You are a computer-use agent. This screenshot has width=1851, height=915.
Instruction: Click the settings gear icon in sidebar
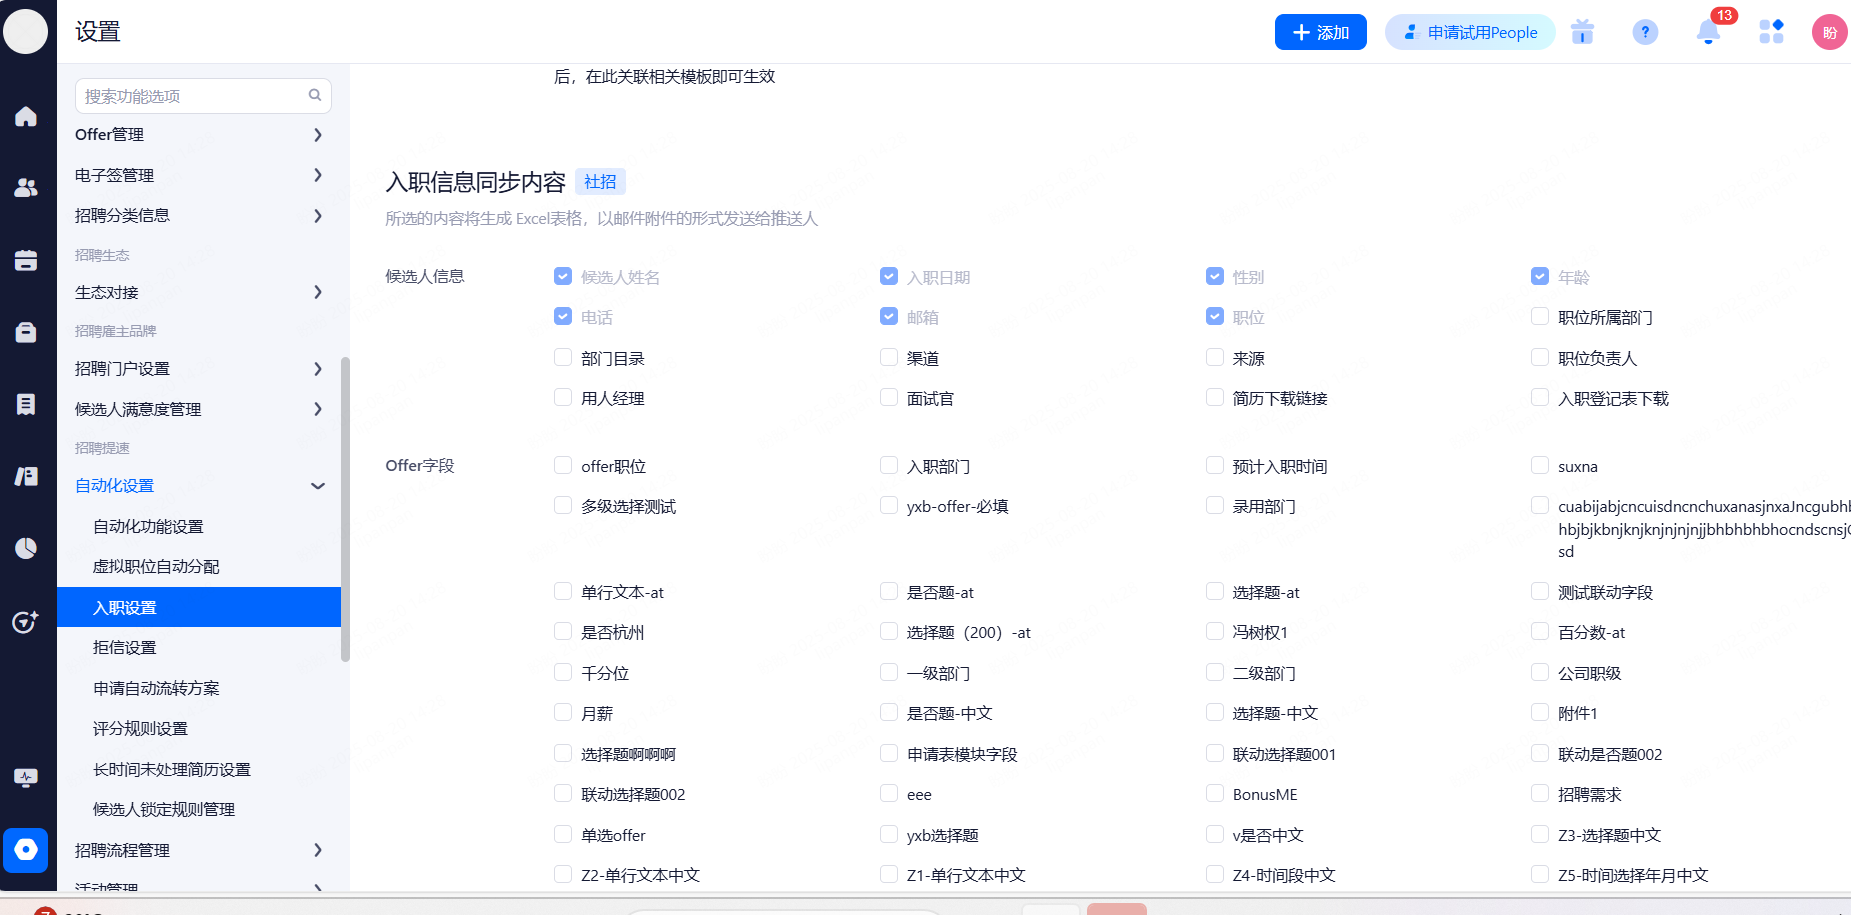click(26, 850)
